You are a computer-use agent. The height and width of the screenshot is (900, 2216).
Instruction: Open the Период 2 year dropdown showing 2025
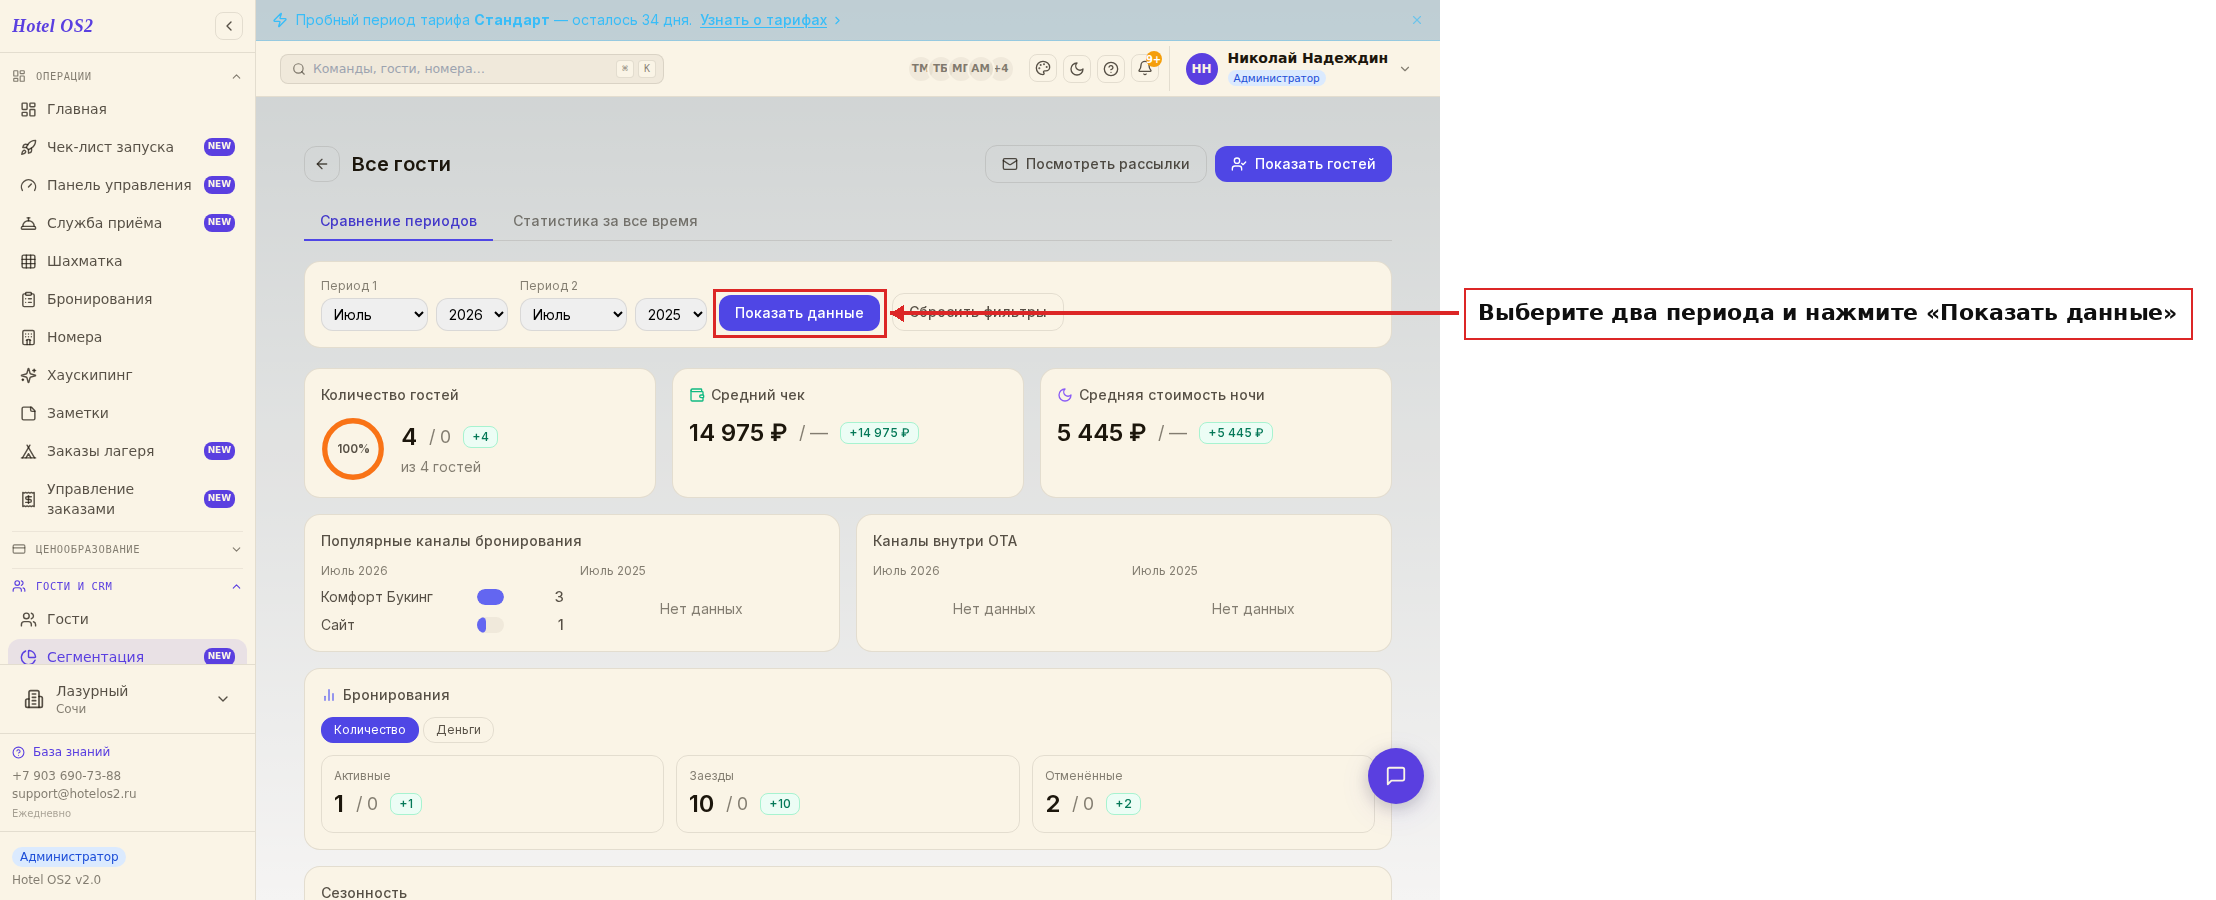[671, 314]
